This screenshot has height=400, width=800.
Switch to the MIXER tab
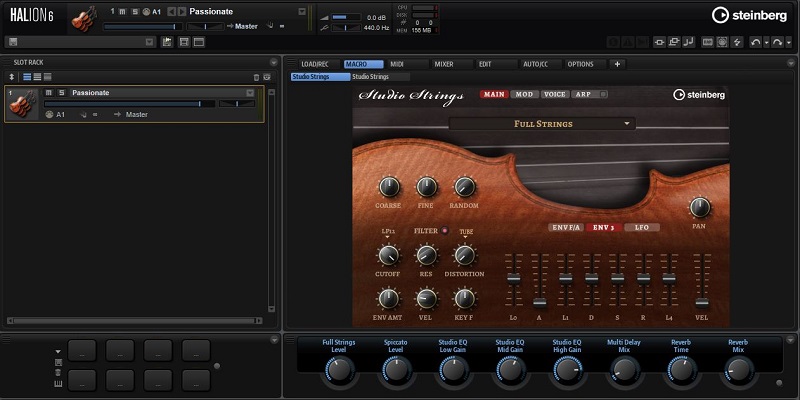click(x=443, y=64)
